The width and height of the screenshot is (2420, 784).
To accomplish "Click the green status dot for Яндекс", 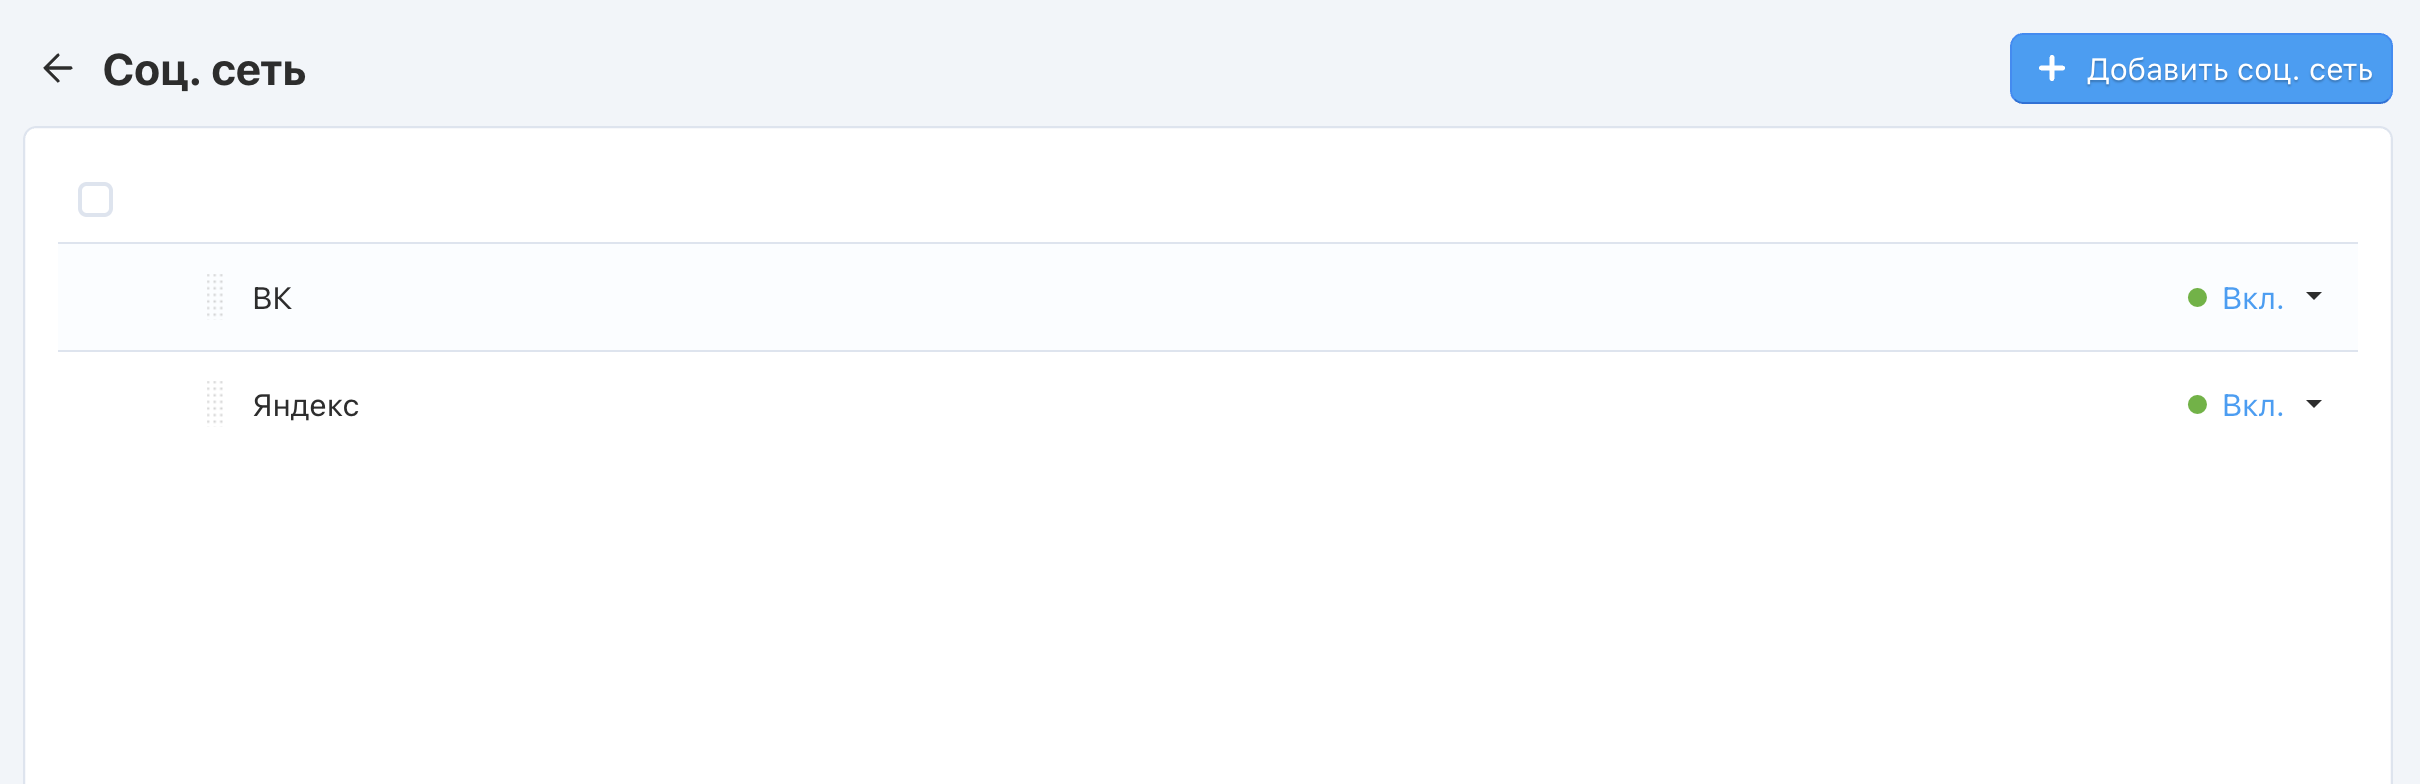I will click(2197, 405).
